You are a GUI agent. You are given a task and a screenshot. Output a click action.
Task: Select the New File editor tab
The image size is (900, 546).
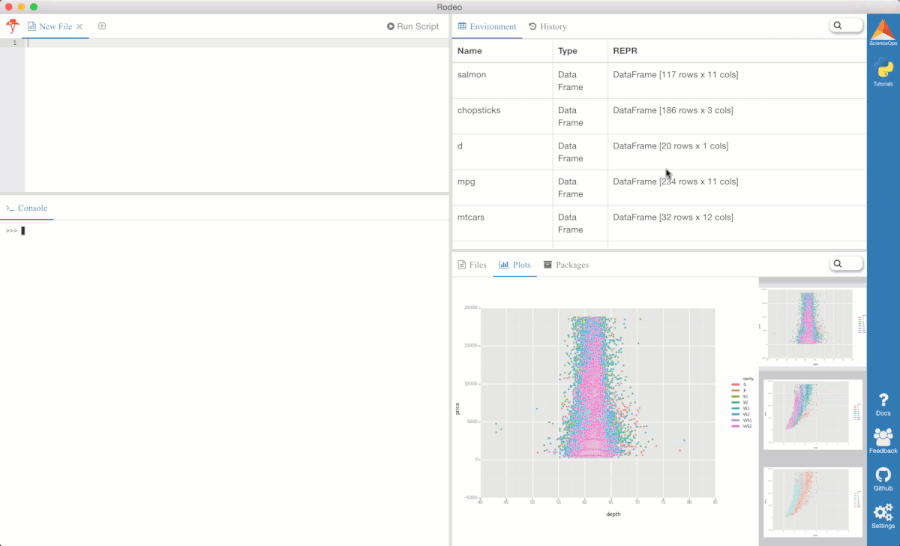point(56,26)
